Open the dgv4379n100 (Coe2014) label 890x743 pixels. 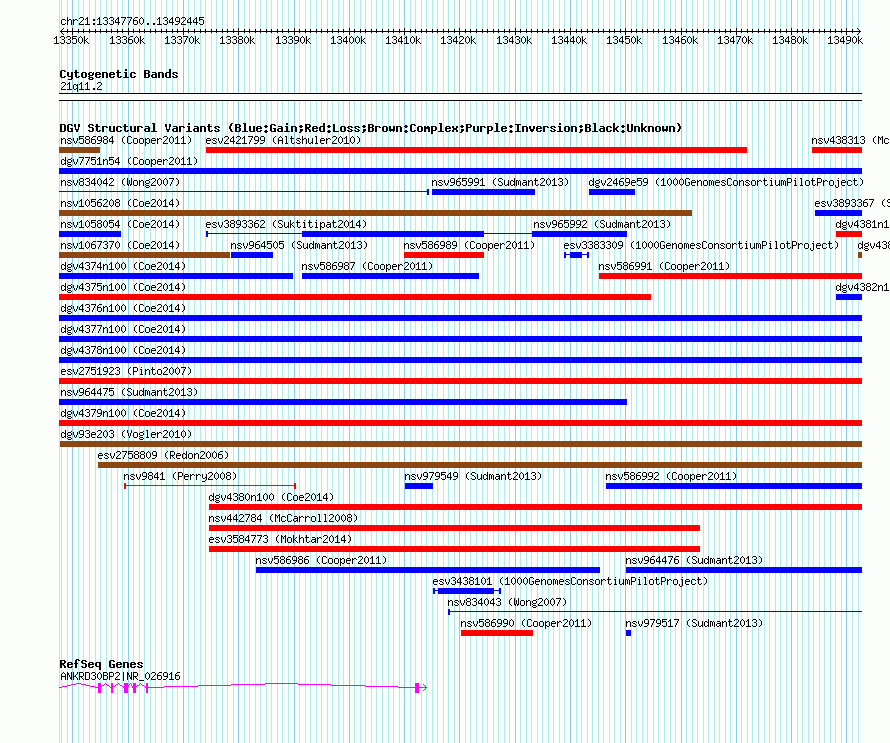coord(123,413)
